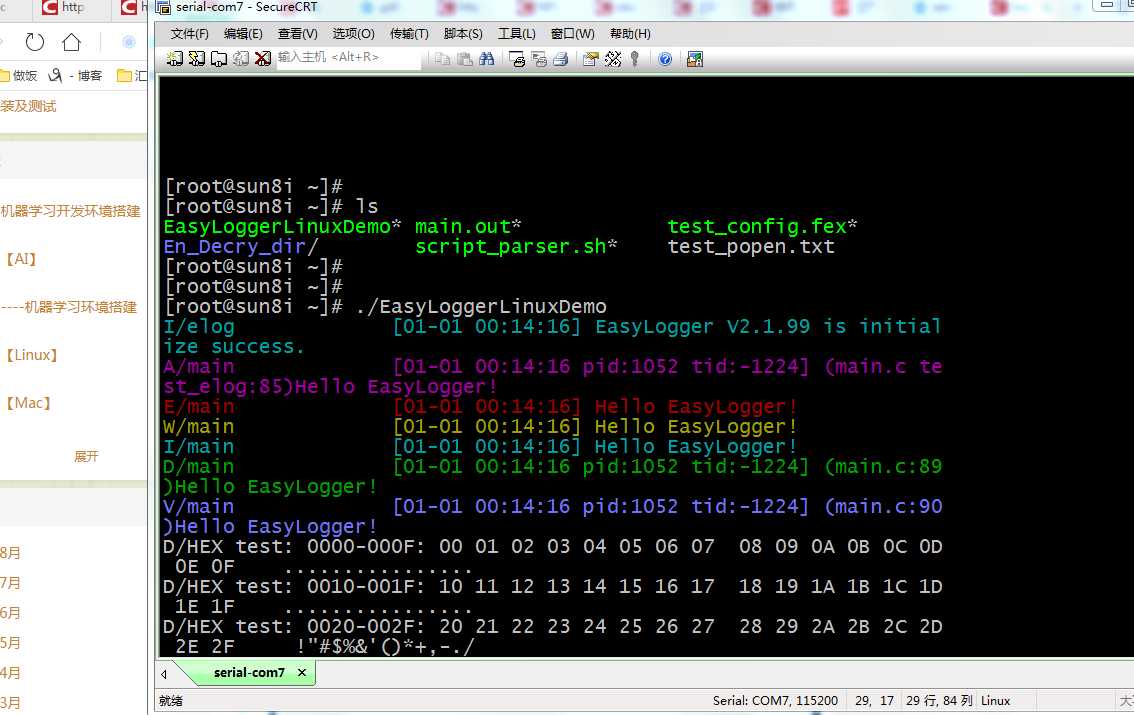1134x715 pixels.
Task: Select the serial-com7 session tab
Action: [249, 672]
